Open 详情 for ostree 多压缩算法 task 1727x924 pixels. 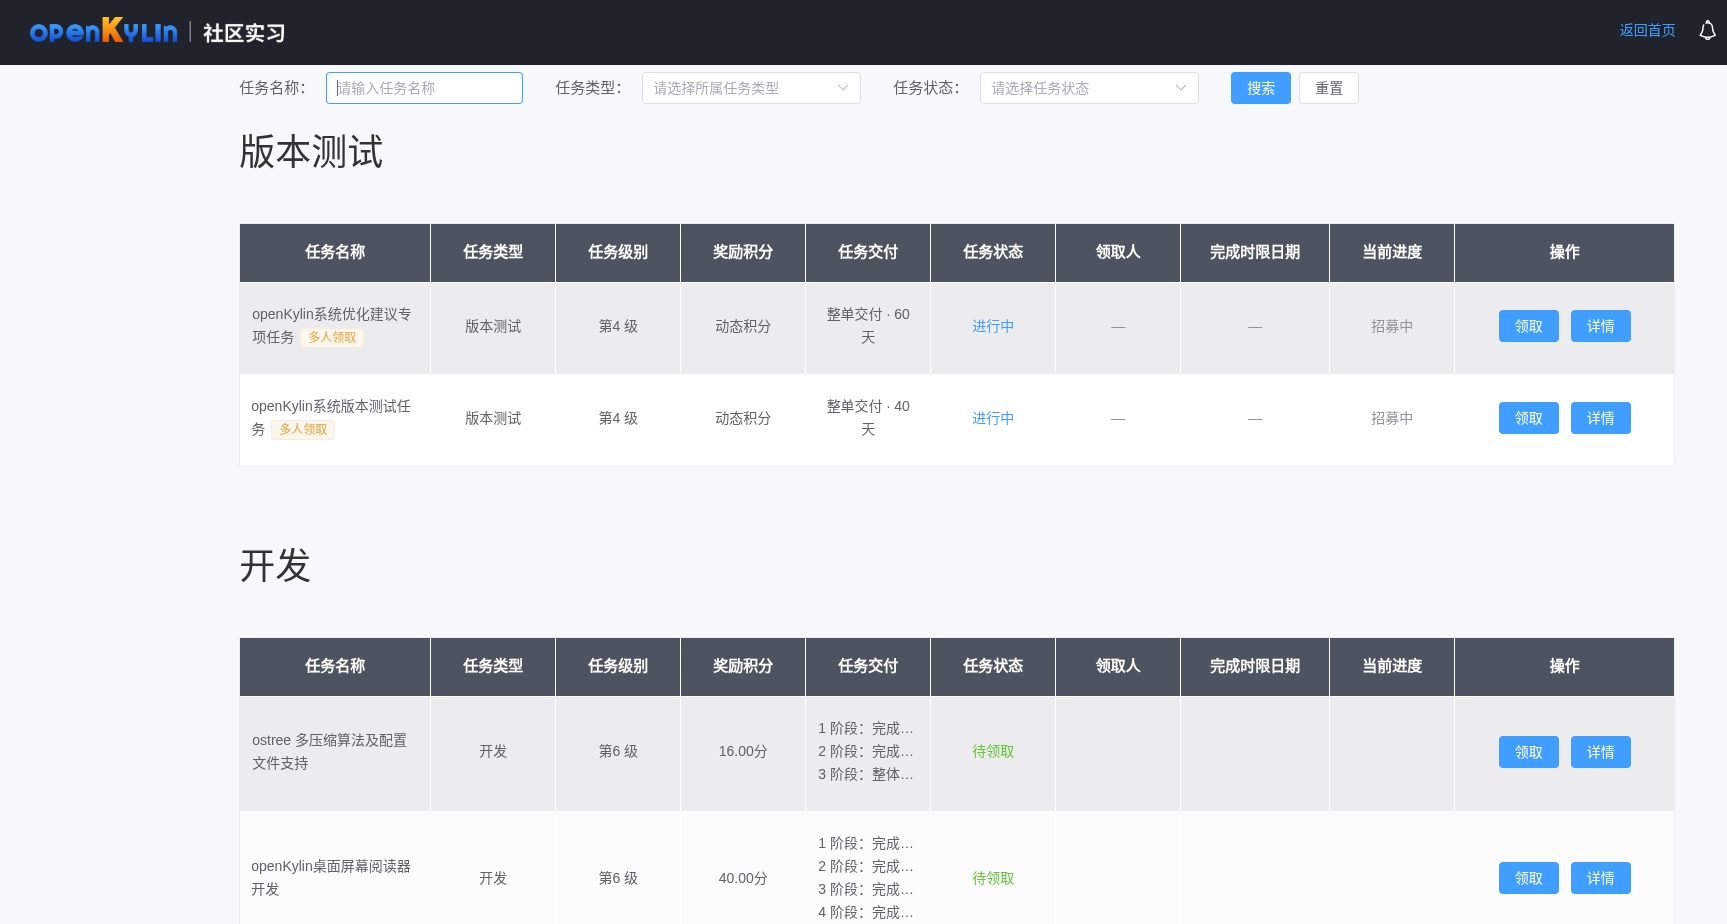tap(1600, 752)
